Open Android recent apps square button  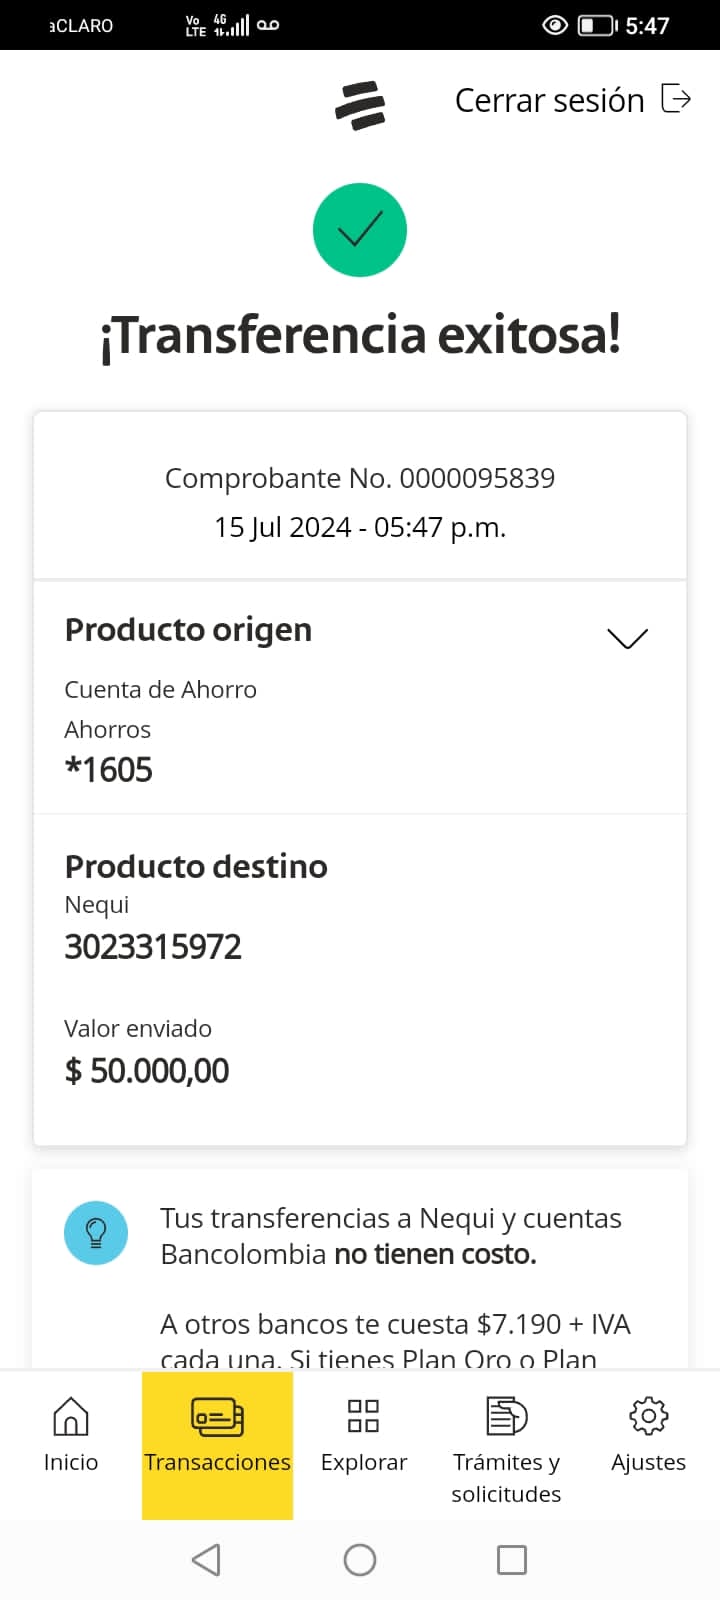coord(511,1560)
